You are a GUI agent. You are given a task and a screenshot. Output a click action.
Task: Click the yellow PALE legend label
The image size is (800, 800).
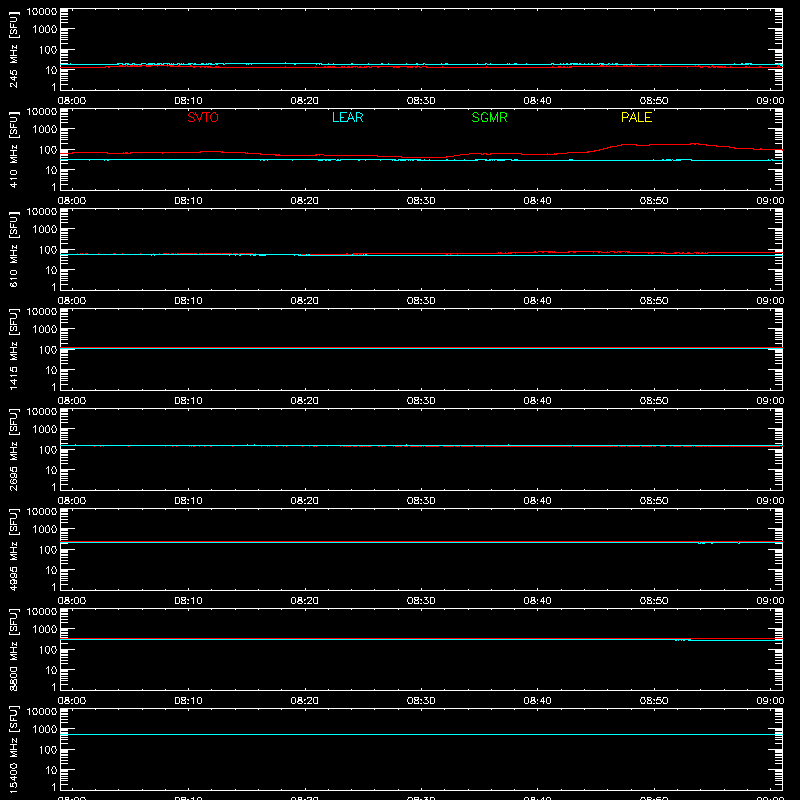[636, 117]
